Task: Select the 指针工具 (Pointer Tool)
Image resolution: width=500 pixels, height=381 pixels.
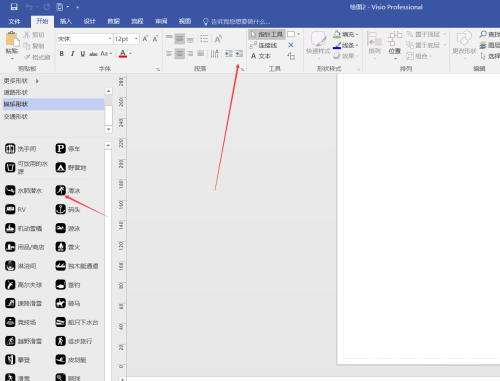Action: (x=267, y=34)
